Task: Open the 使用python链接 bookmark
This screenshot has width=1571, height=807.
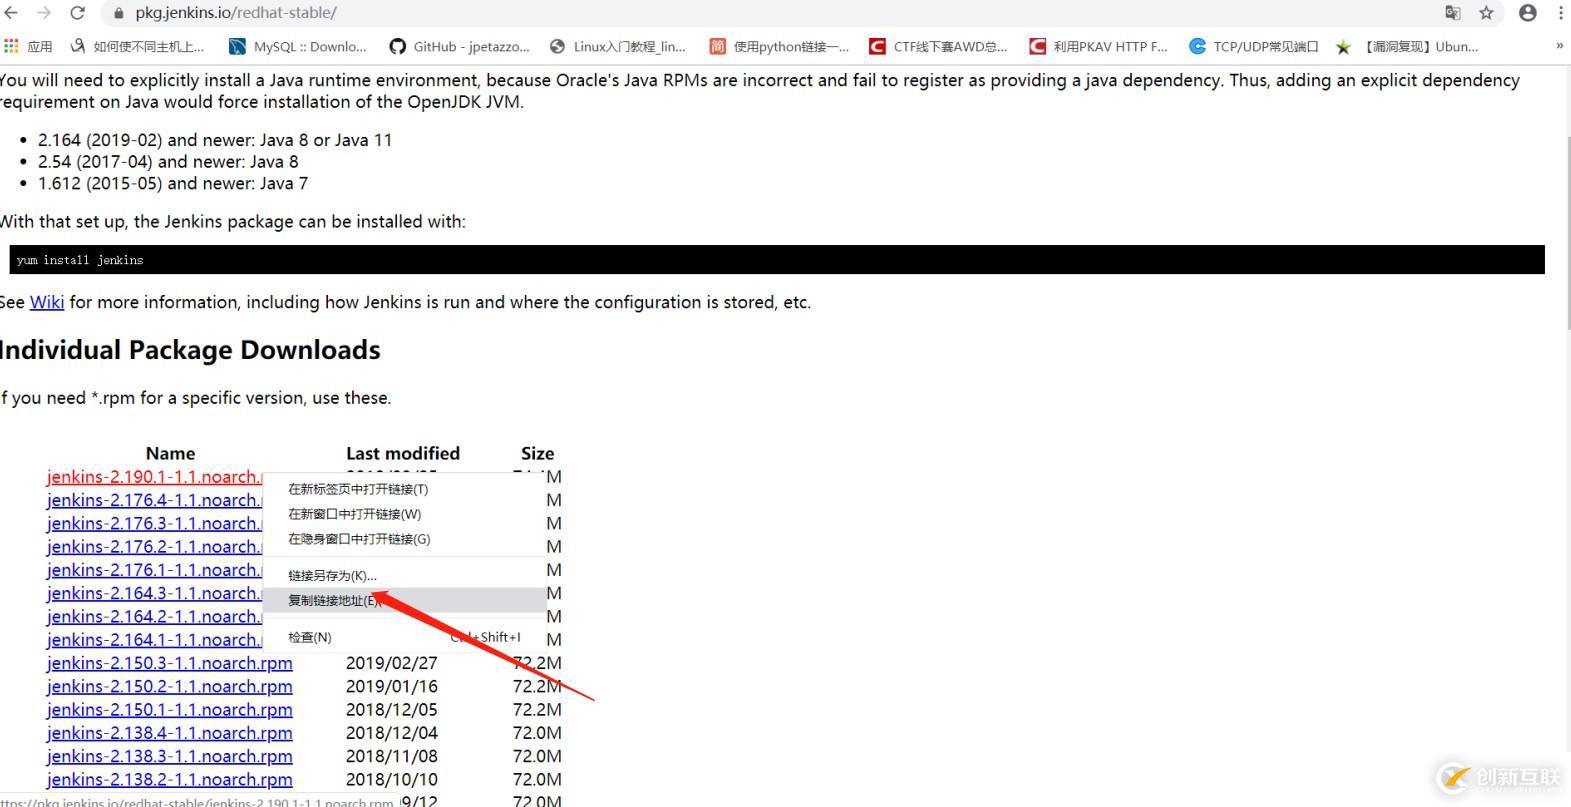Action: 779,46
